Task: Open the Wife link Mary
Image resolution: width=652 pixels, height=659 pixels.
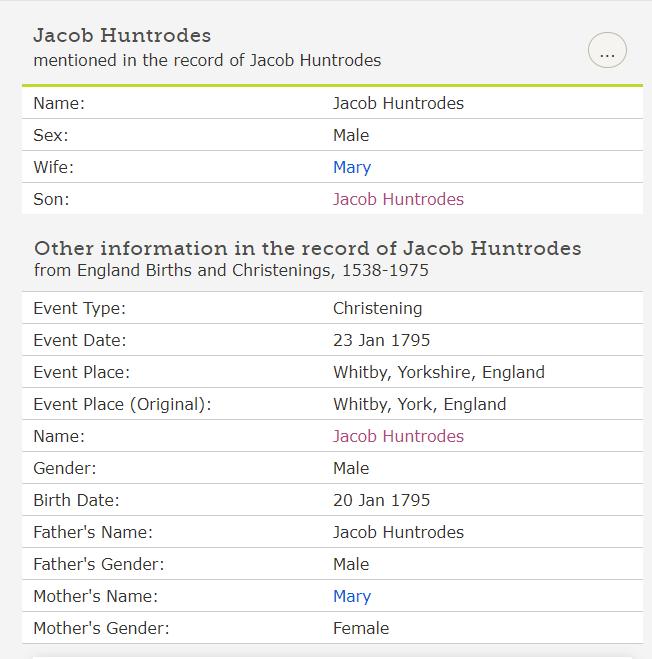Action: point(352,167)
